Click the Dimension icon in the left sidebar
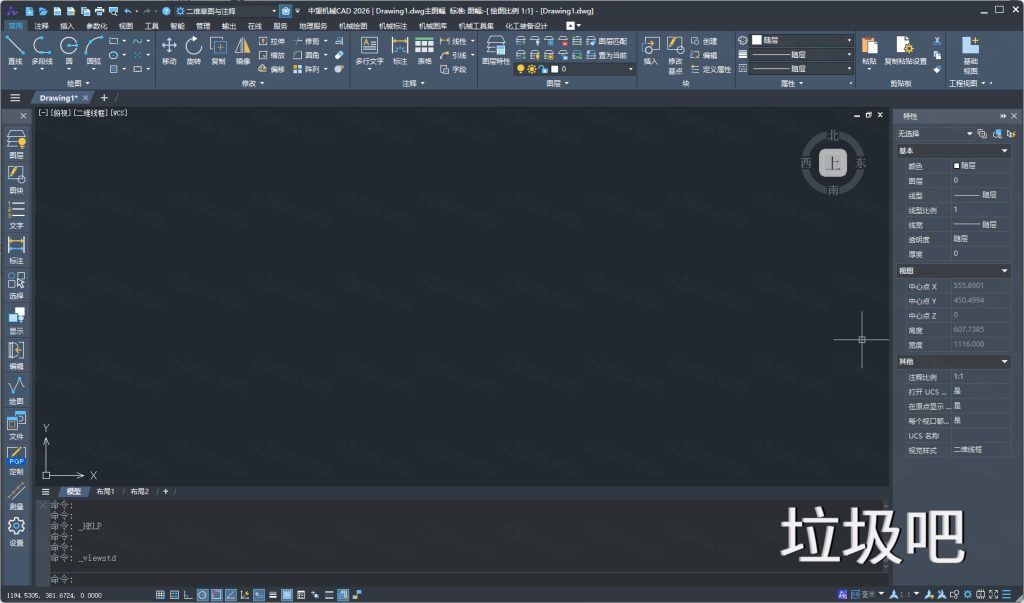Viewport: 1024px width, 603px height. click(15, 245)
